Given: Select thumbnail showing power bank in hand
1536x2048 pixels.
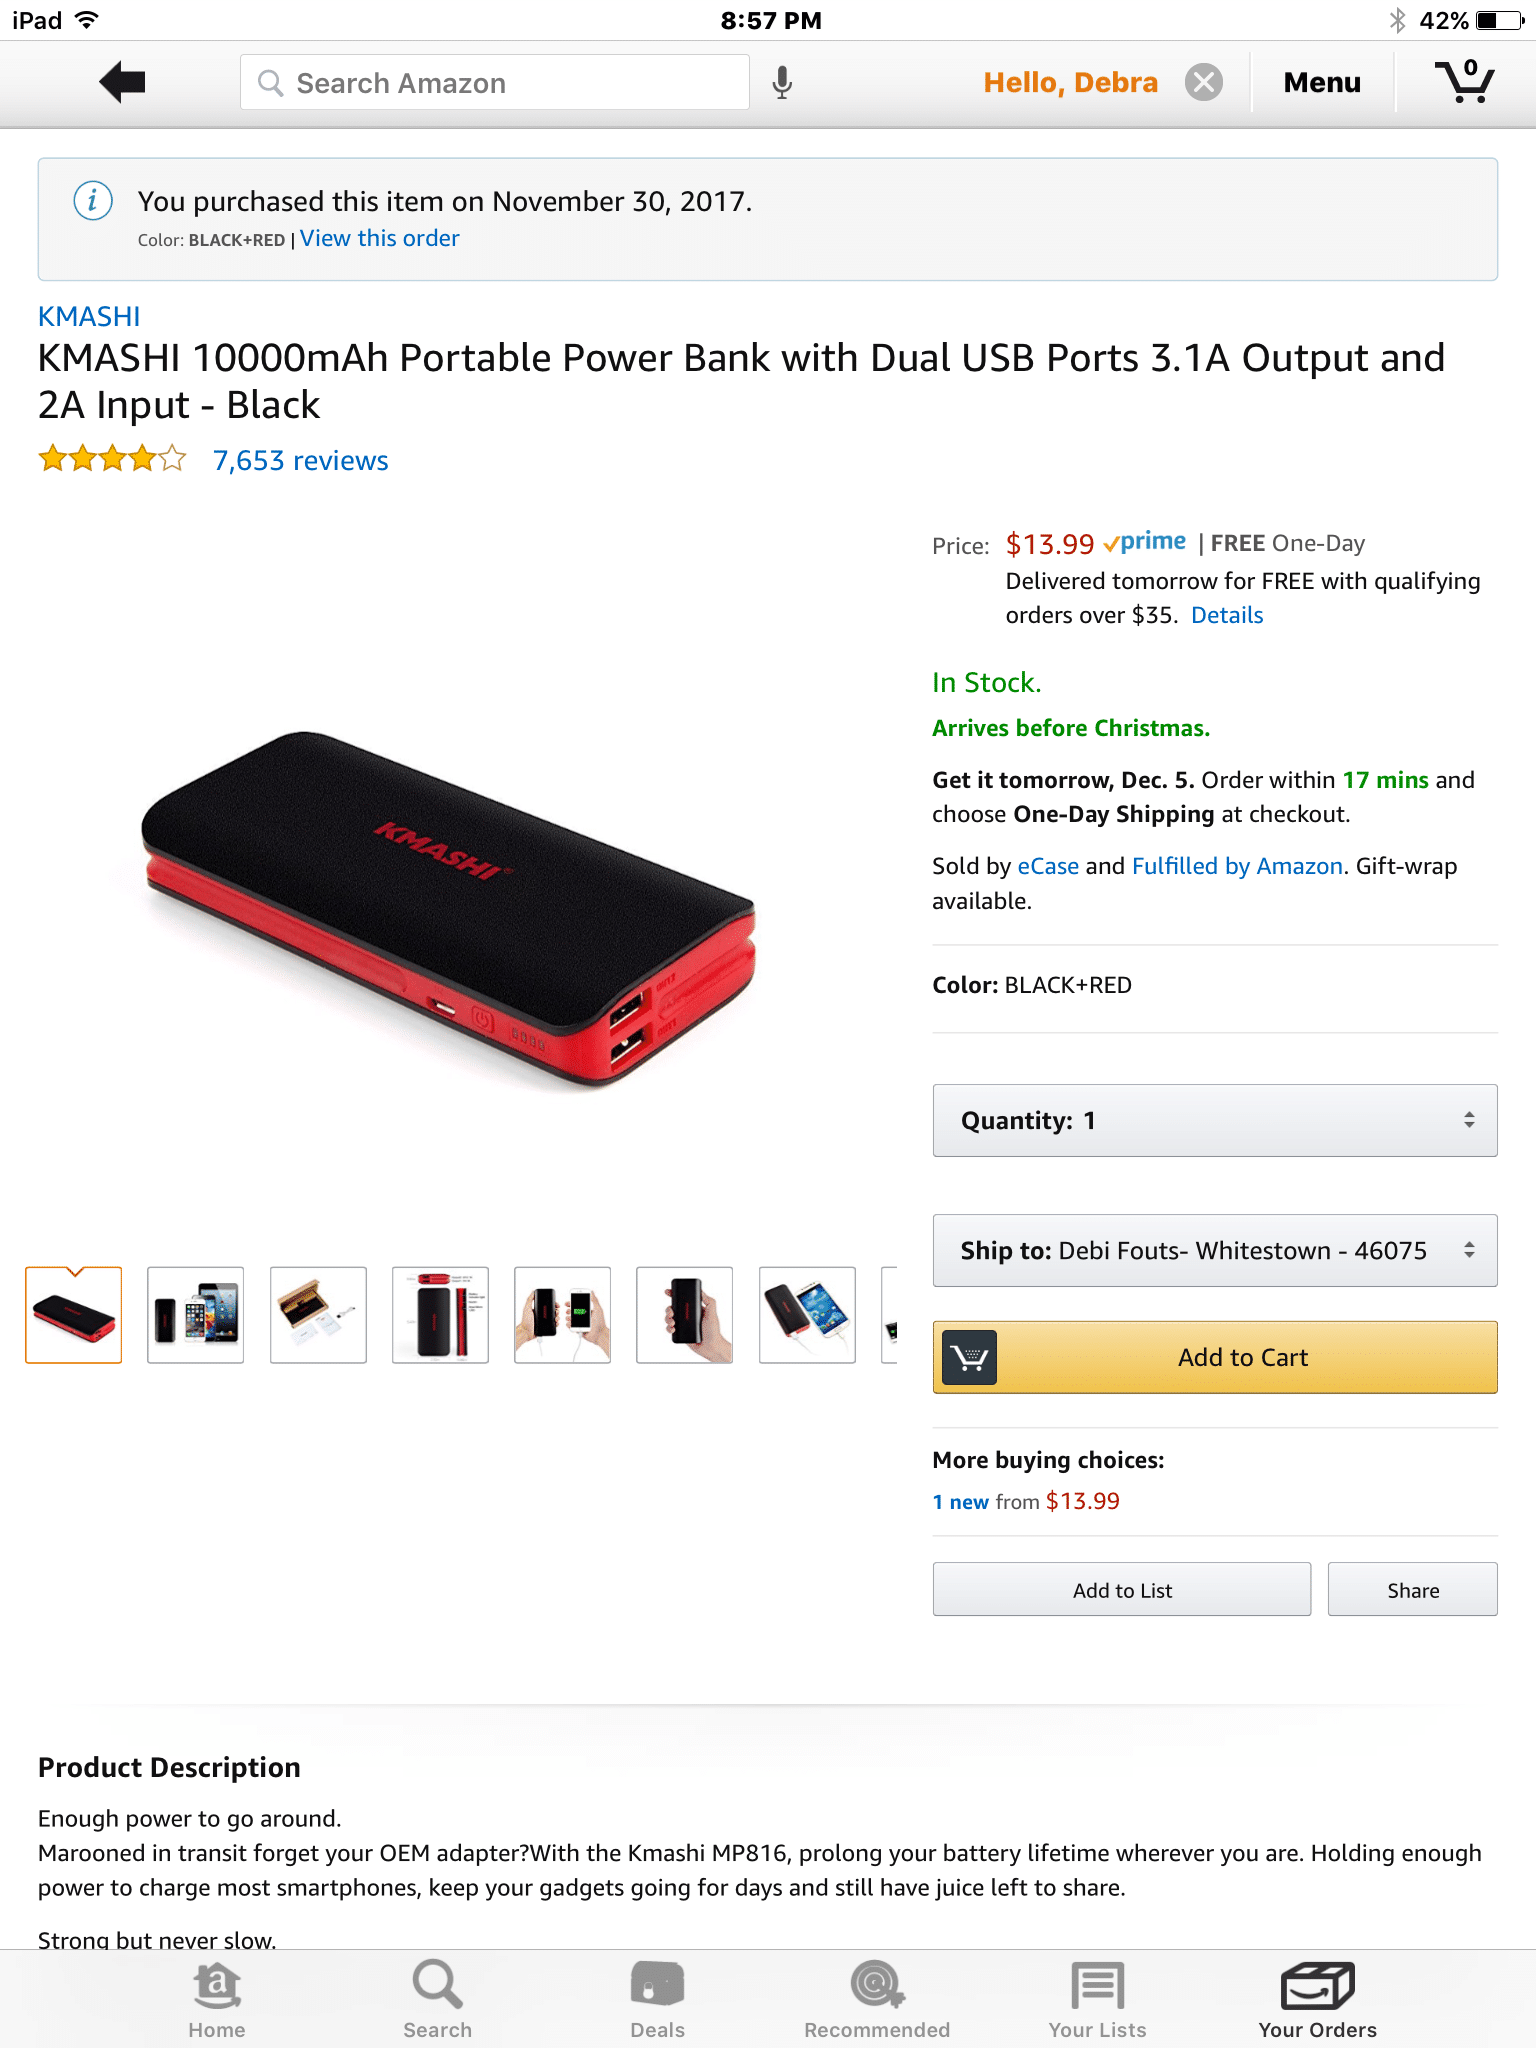Looking at the screenshot, I should pyautogui.click(x=685, y=1315).
